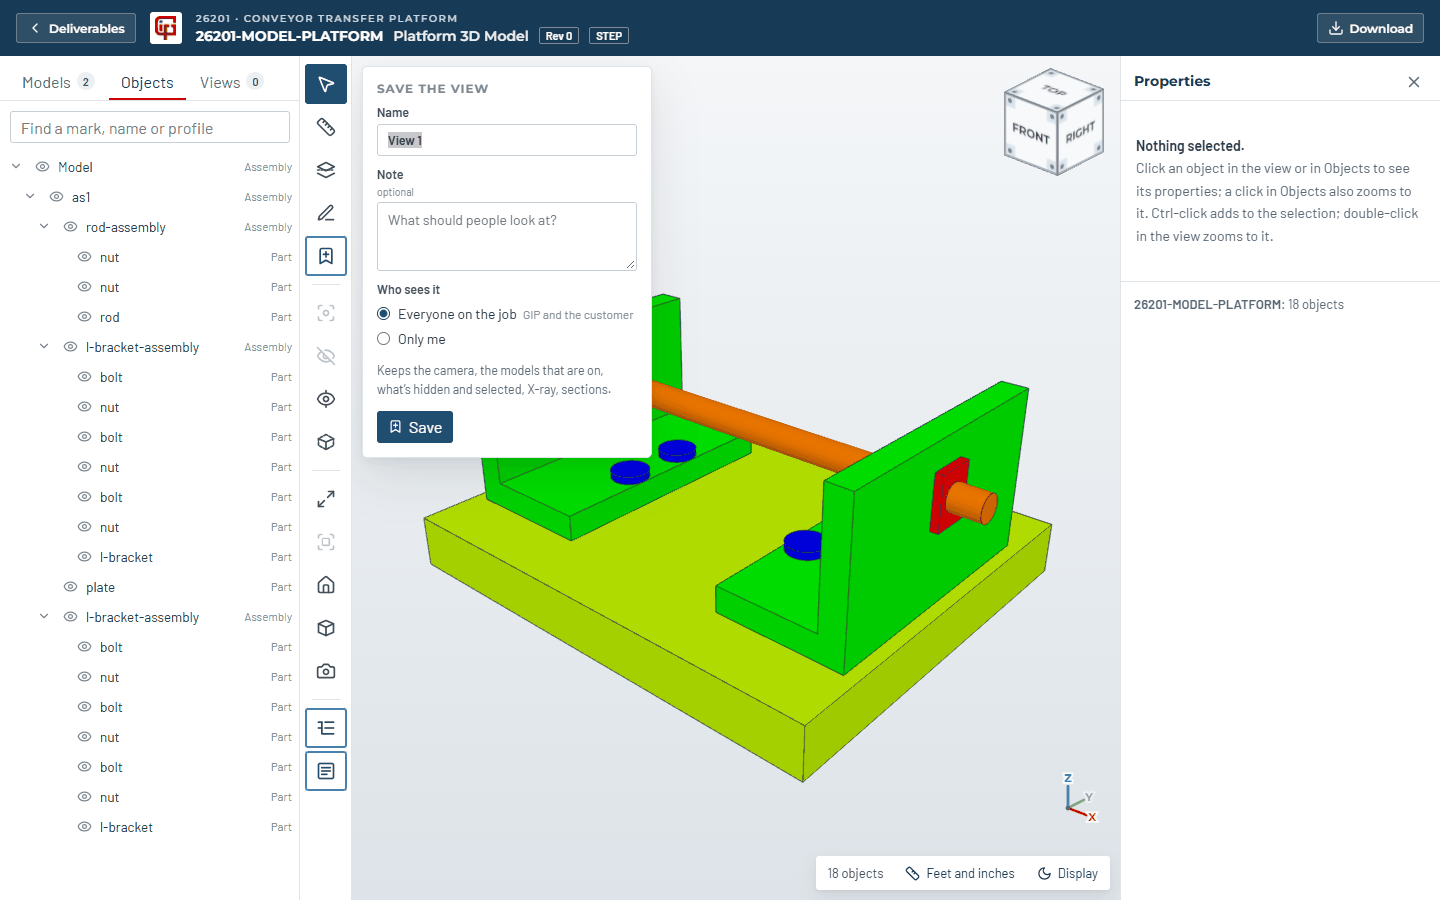
Task: Toggle the properties panel text-lines icon
Action: pos(326,771)
